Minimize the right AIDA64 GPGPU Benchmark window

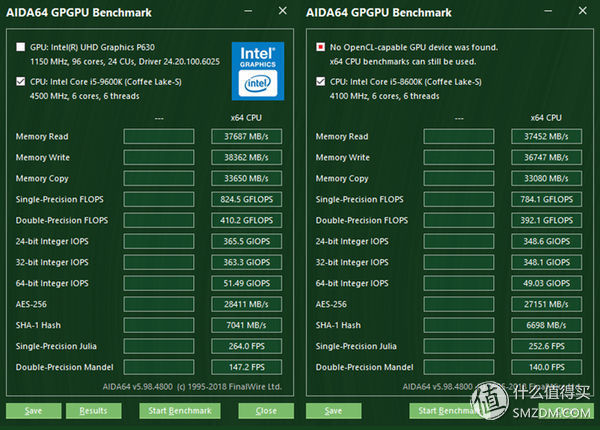(548, 11)
